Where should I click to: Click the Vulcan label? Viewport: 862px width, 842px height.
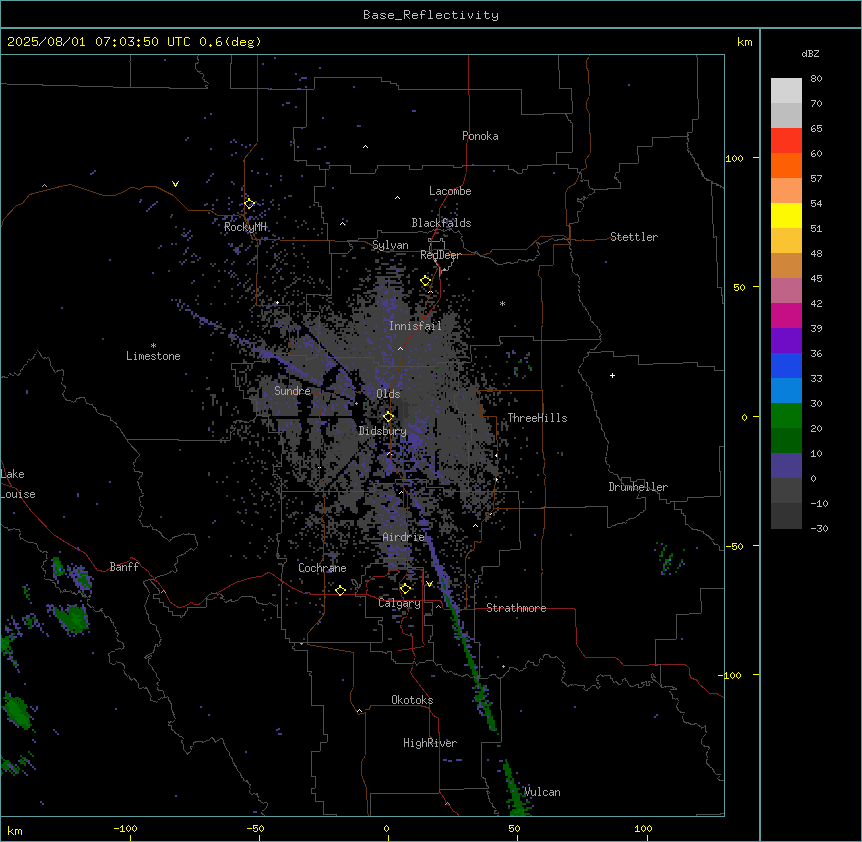point(542,792)
